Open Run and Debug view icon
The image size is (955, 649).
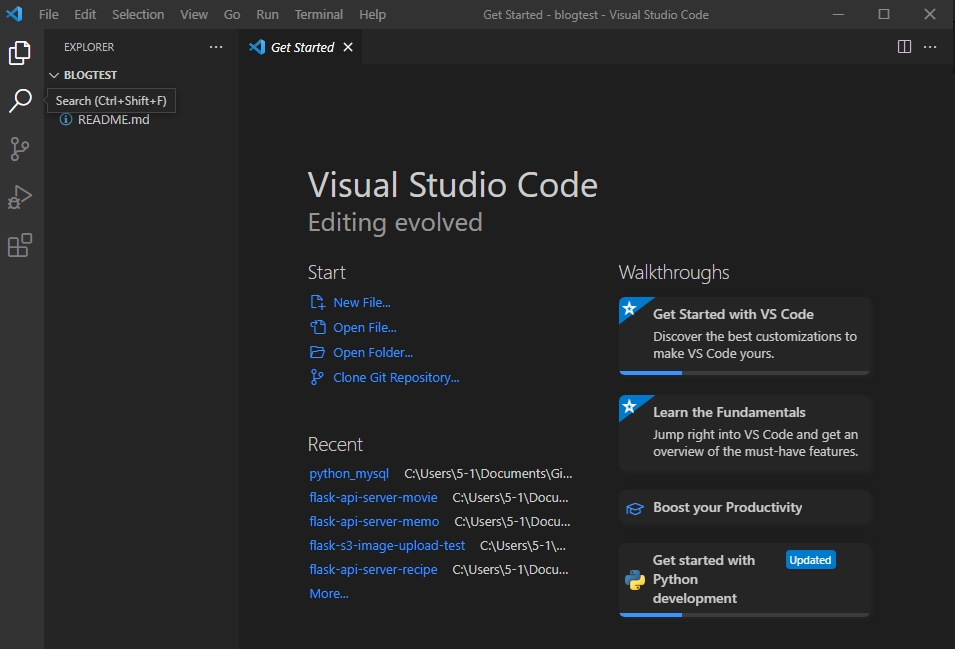pyautogui.click(x=19, y=197)
